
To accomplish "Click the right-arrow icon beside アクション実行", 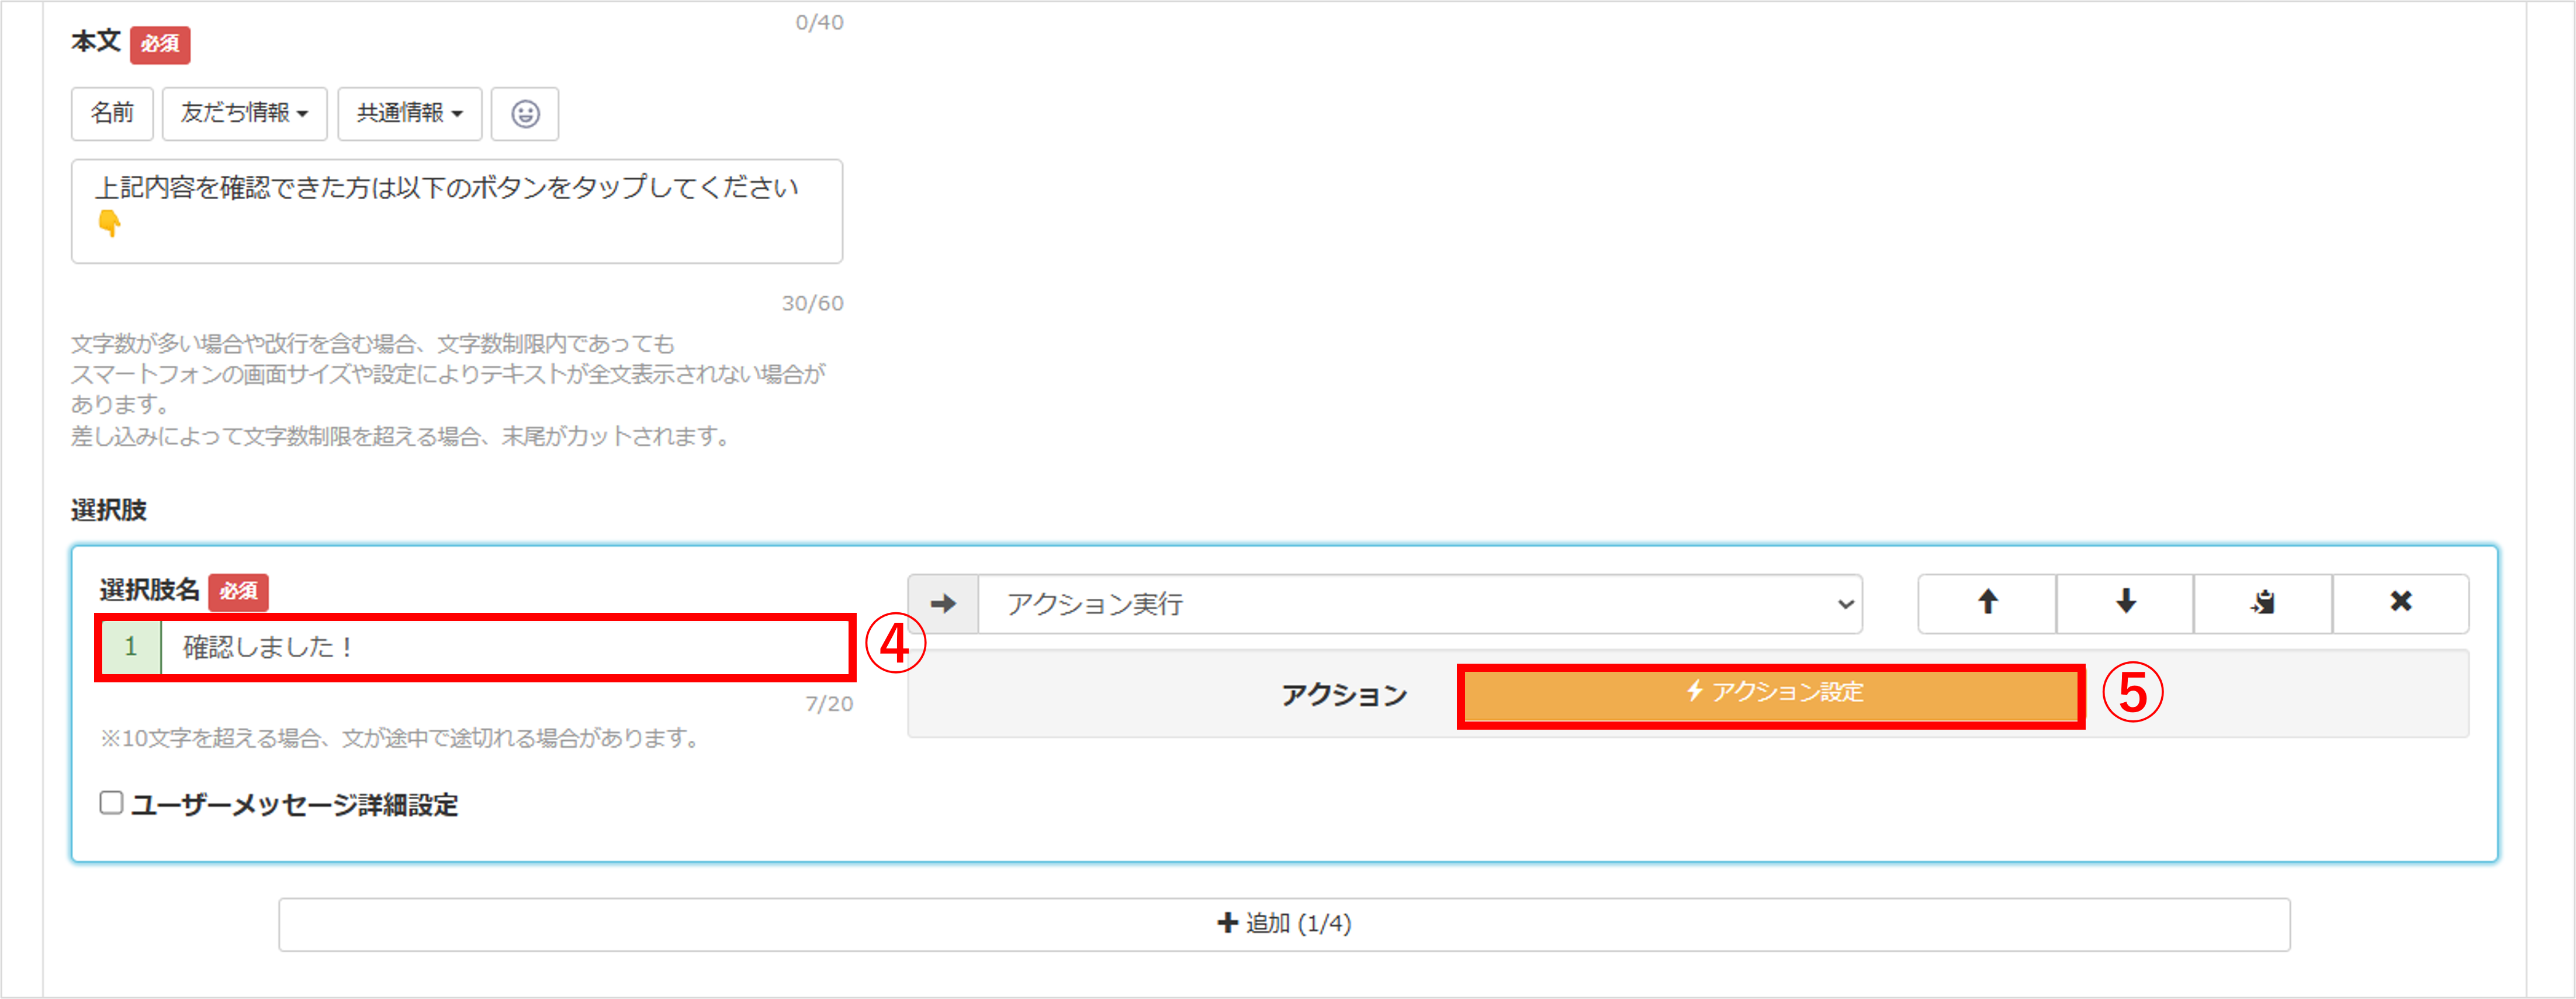I will (x=943, y=604).
